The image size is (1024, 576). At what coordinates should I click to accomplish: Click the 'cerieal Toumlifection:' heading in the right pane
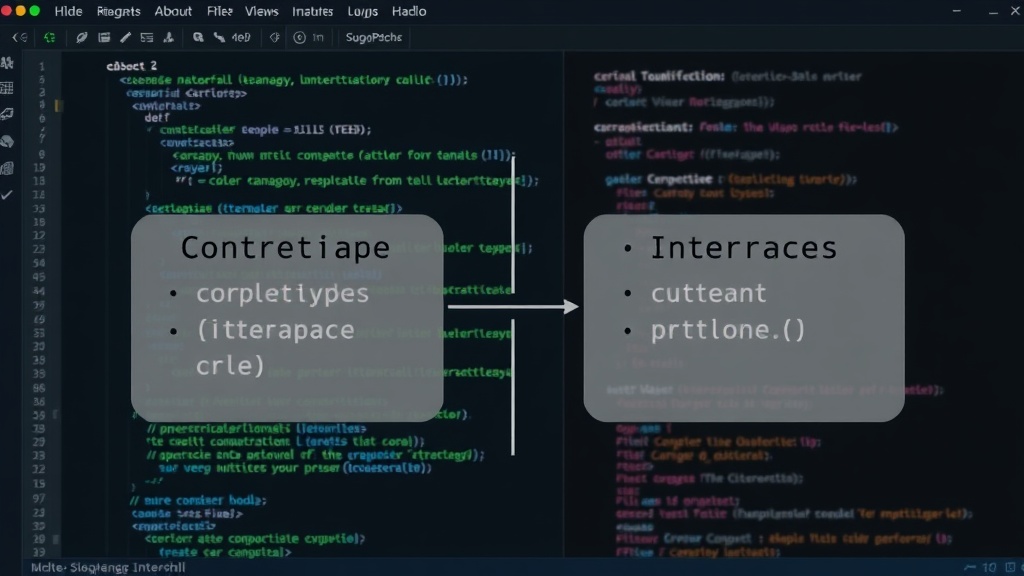[659, 76]
